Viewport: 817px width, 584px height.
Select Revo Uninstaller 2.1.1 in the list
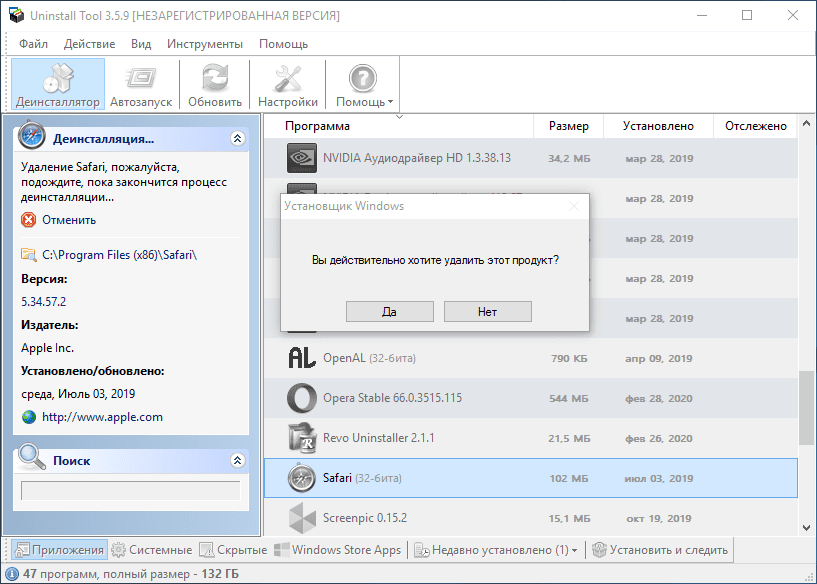coord(531,438)
